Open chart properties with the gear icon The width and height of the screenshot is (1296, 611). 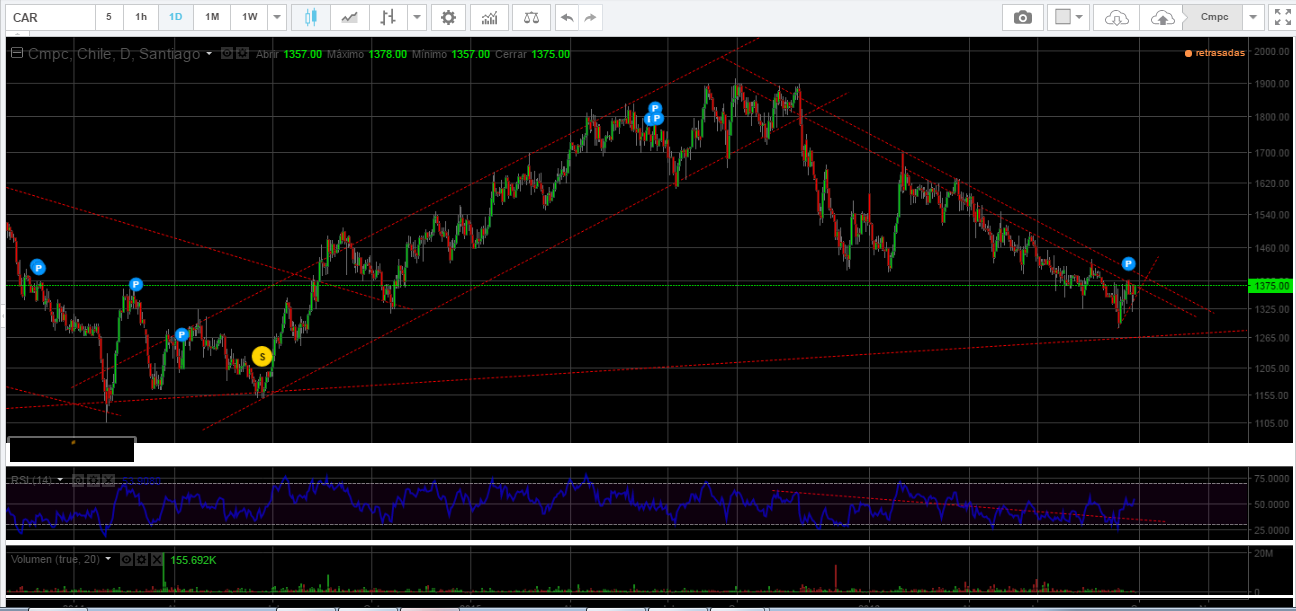coord(448,17)
